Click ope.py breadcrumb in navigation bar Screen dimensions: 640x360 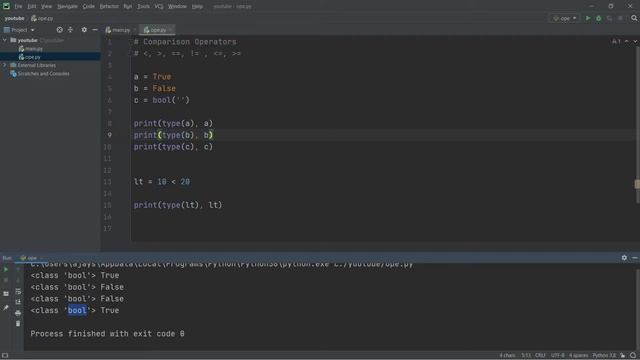click(42, 18)
